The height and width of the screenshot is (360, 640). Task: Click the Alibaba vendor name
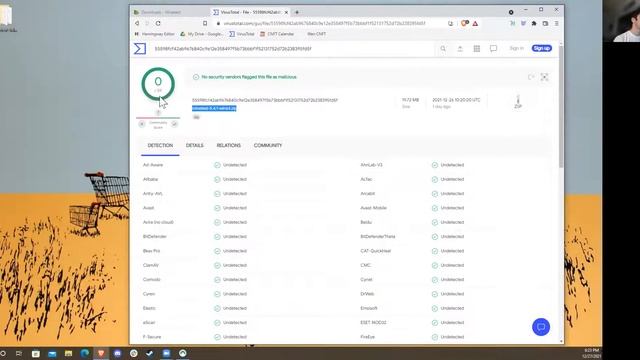click(x=150, y=179)
